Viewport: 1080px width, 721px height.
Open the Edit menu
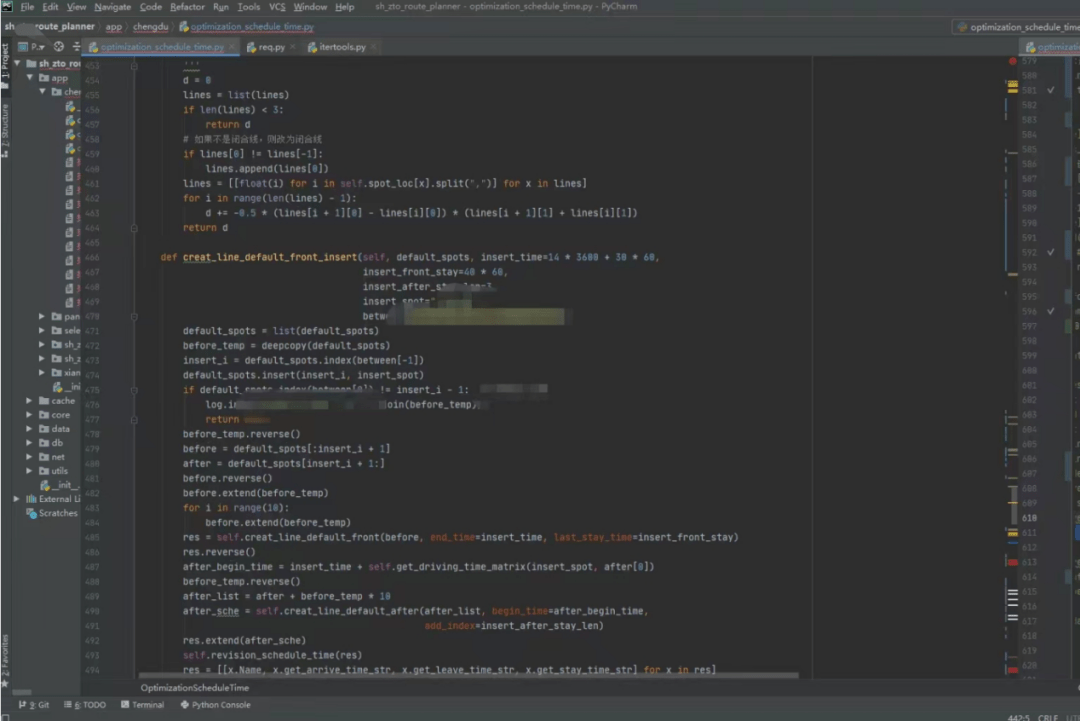(x=50, y=7)
